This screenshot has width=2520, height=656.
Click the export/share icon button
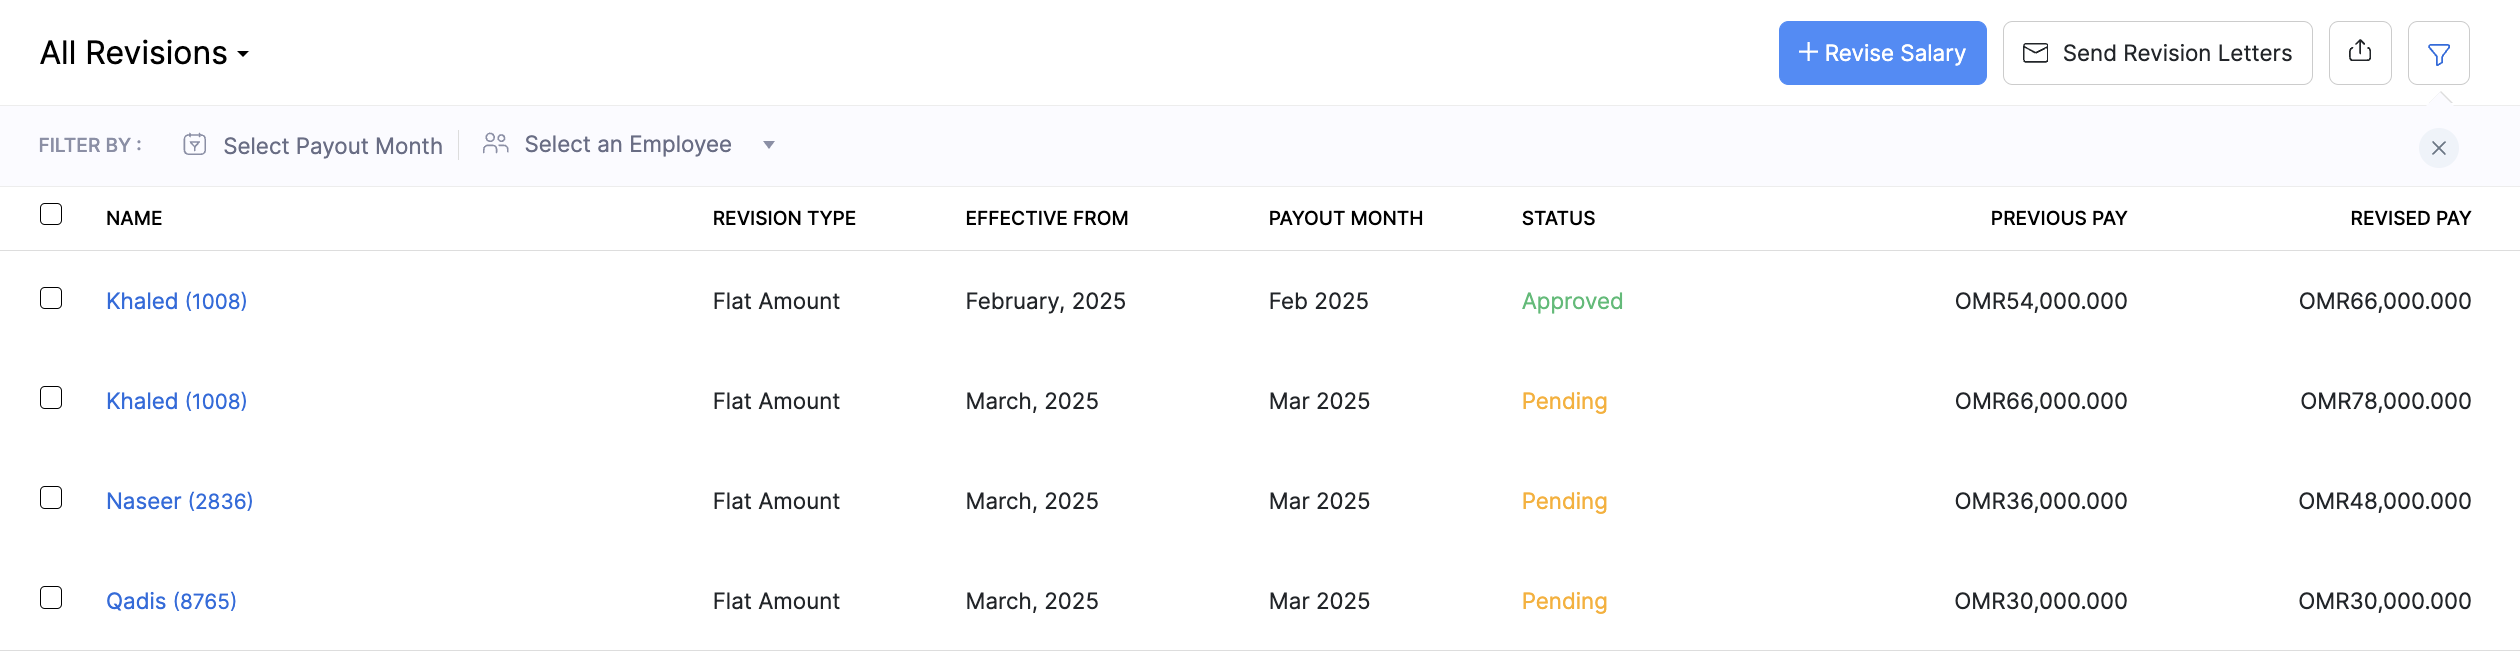2359,52
